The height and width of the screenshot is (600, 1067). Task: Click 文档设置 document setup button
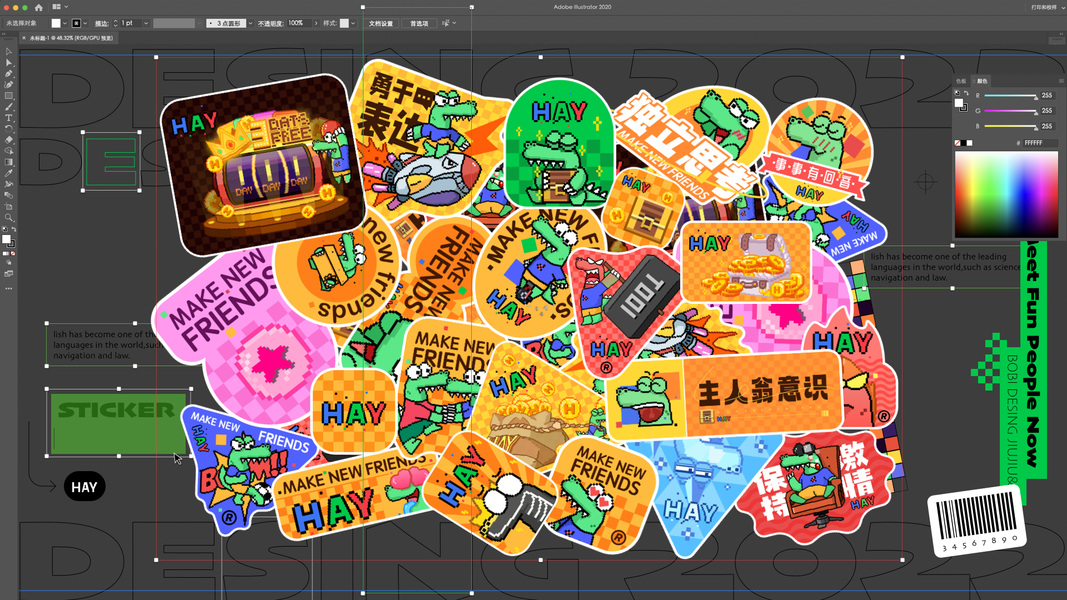point(381,23)
